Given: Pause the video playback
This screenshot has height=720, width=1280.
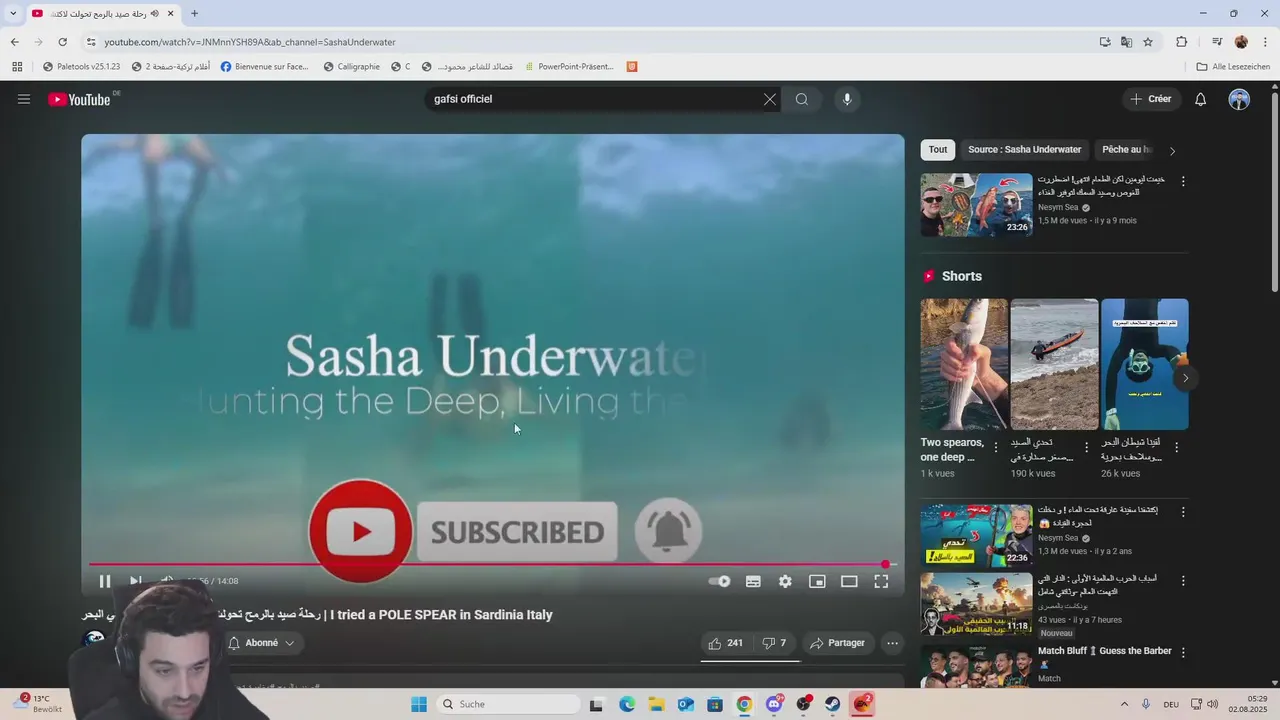Looking at the screenshot, I should [x=105, y=581].
